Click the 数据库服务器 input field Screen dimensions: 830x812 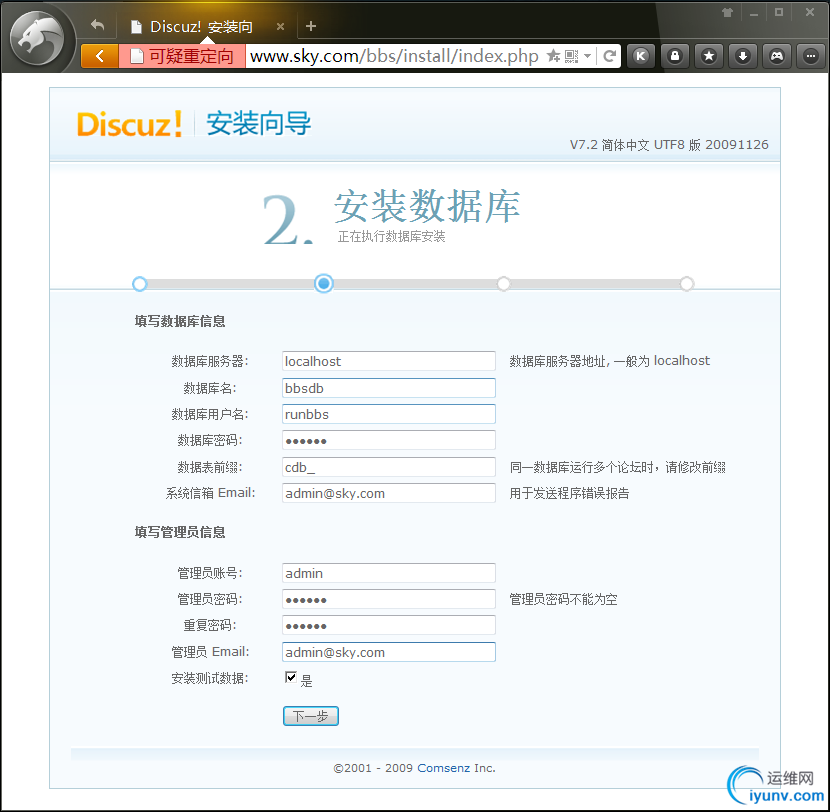pos(389,361)
